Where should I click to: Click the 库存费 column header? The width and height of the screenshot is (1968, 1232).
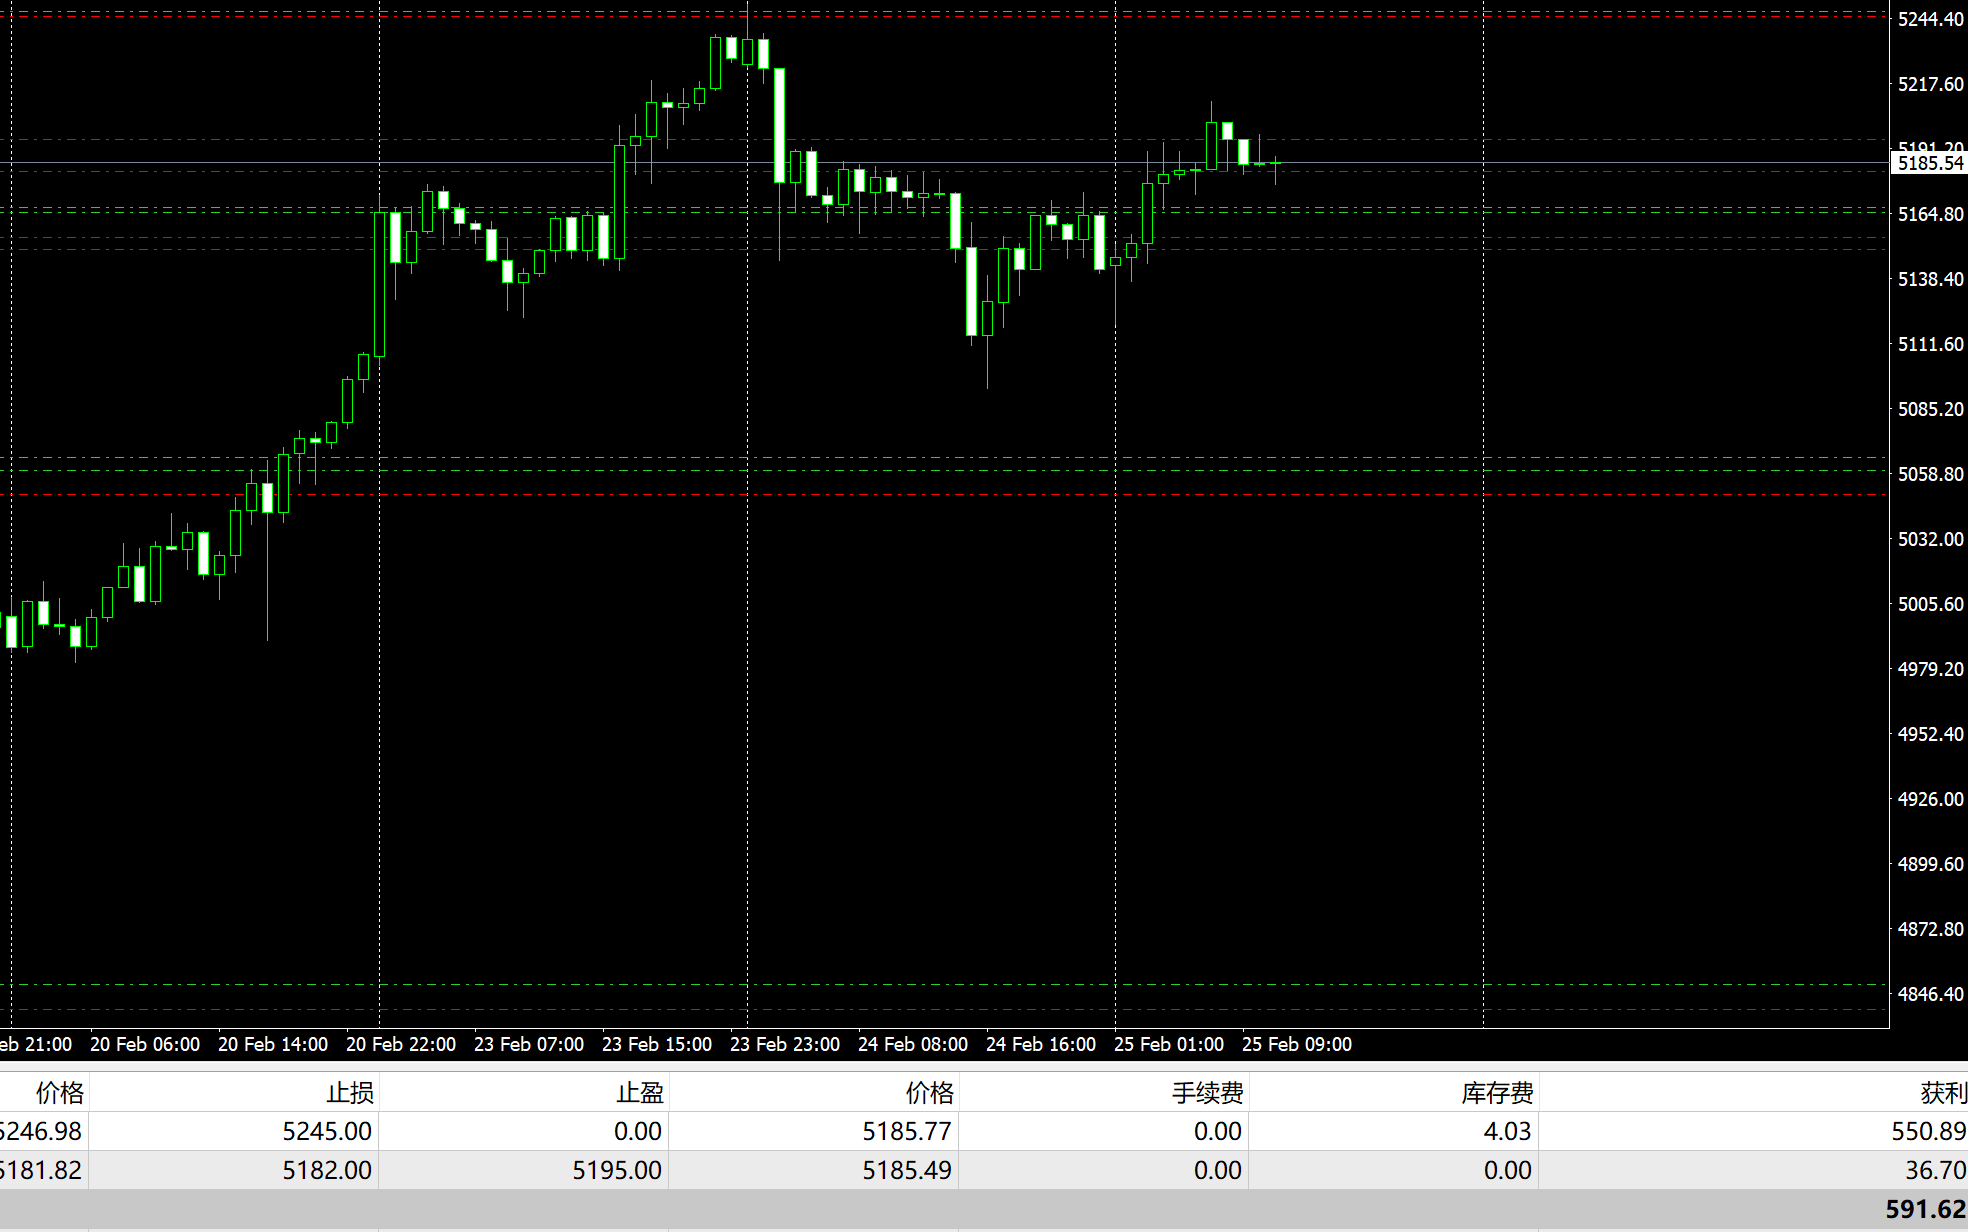tap(1497, 1092)
